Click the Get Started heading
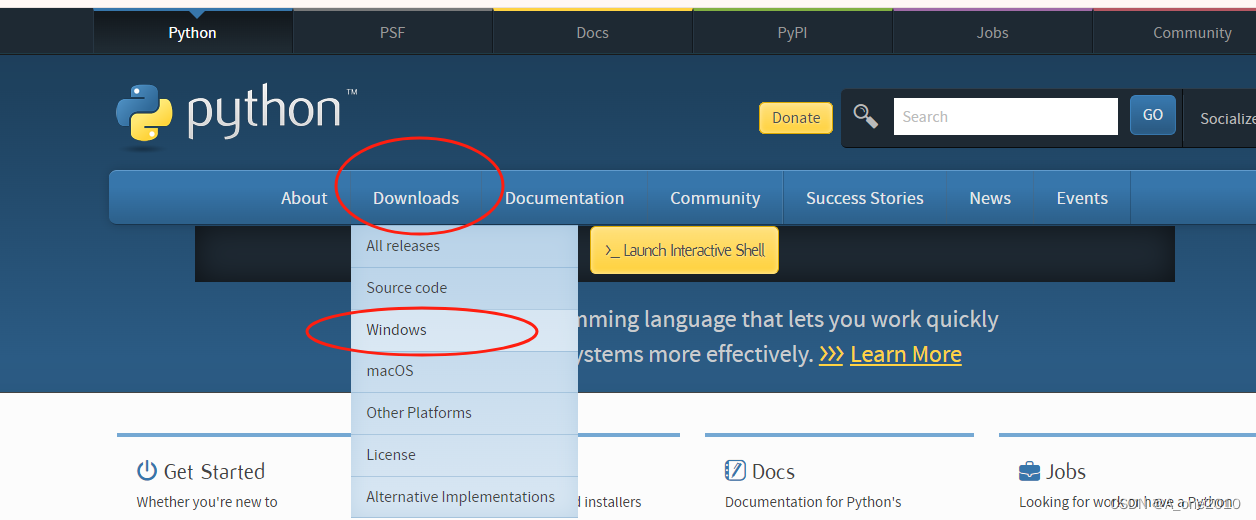1256x520 pixels. [214, 472]
